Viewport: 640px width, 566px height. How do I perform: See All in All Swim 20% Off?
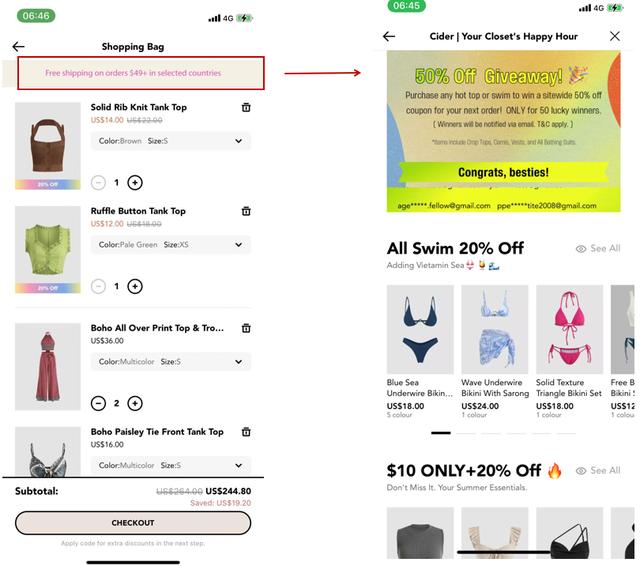[x=598, y=249]
